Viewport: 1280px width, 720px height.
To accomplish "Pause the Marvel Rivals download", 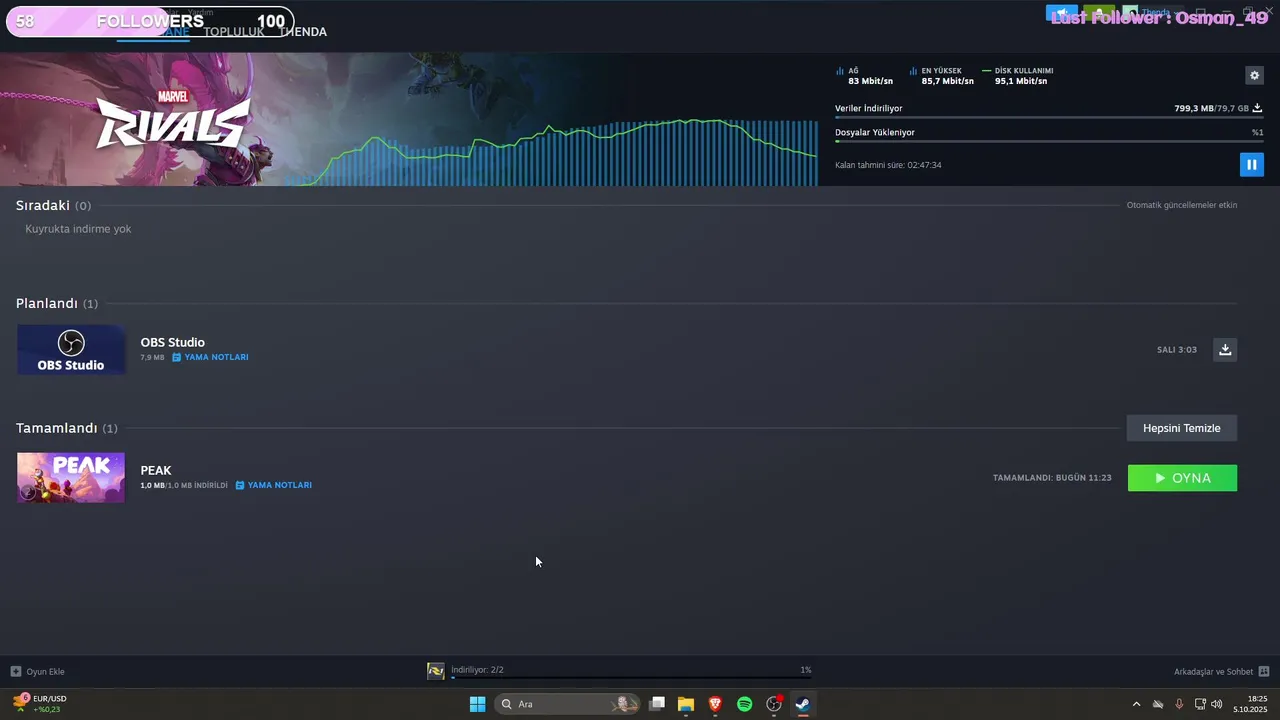I will (1251, 164).
